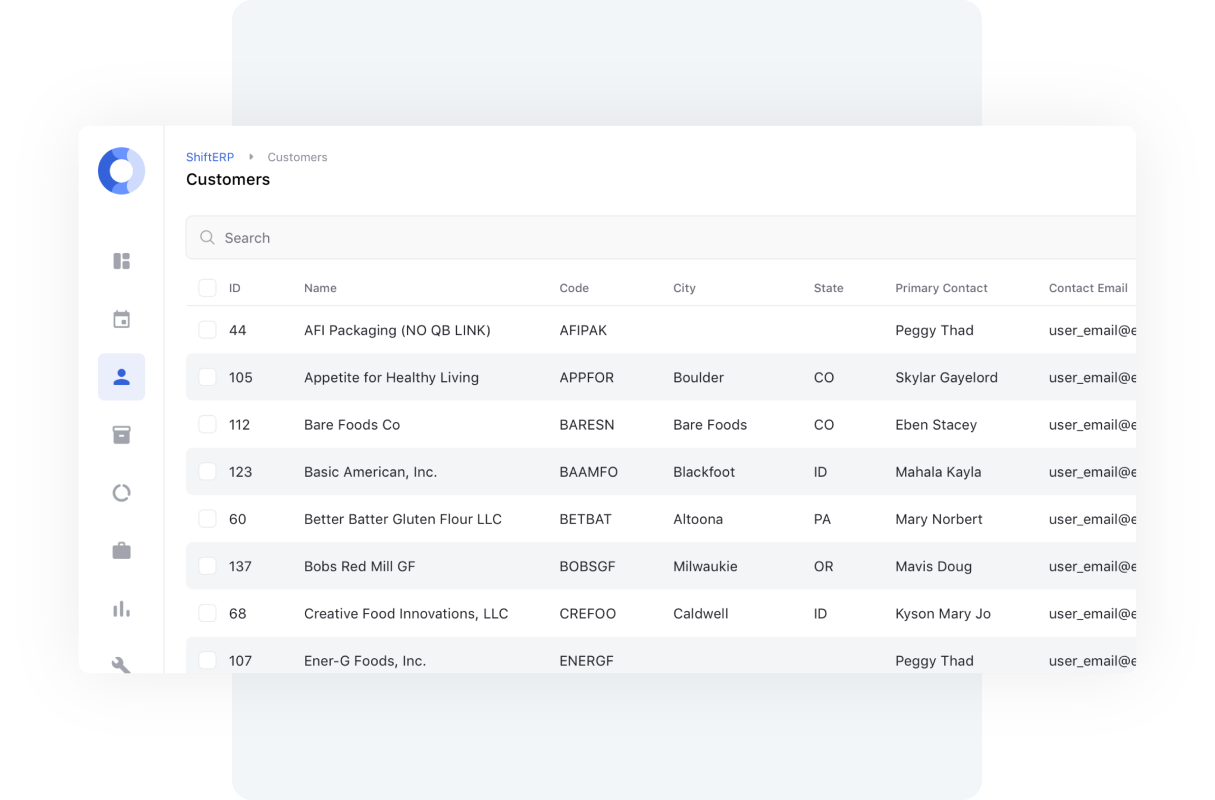This screenshot has width=1215, height=800.
Task: Toggle the select-all header checkbox
Action: coord(207,288)
